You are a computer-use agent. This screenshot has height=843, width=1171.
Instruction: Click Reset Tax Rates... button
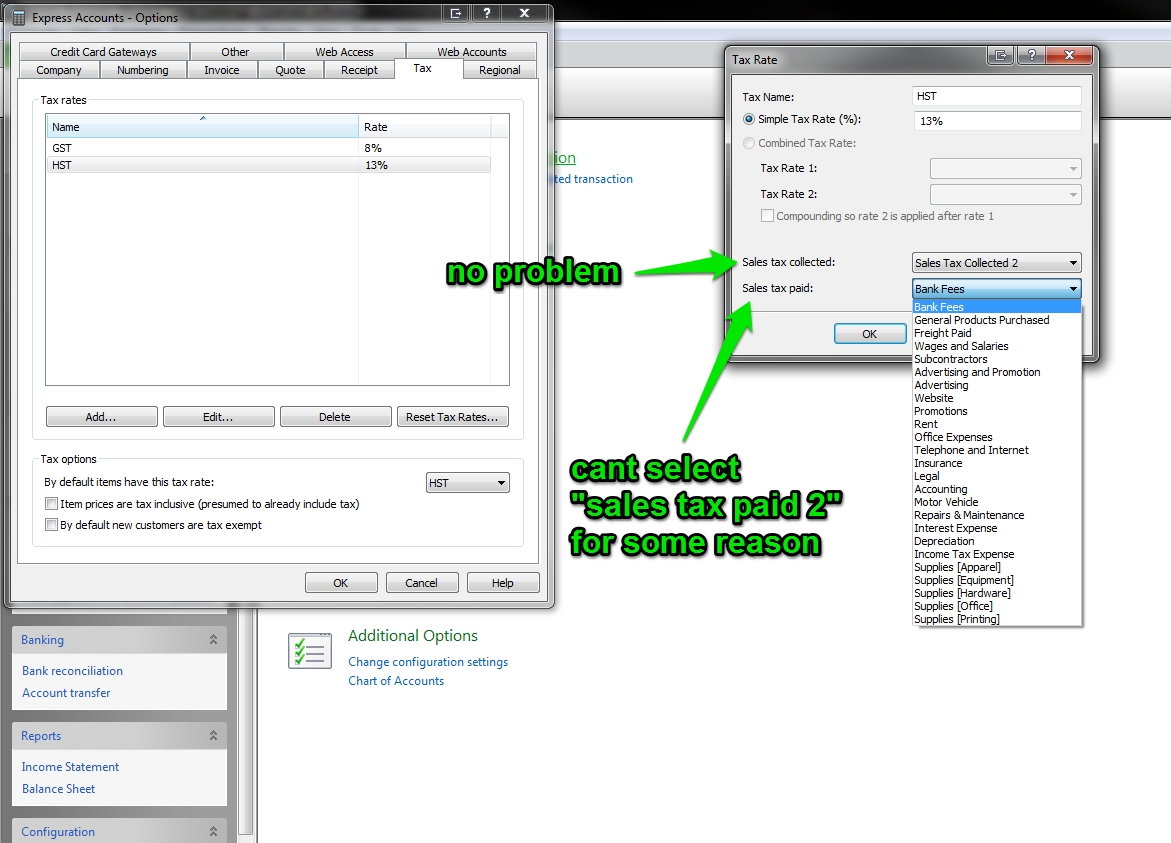click(x=453, y=417)
